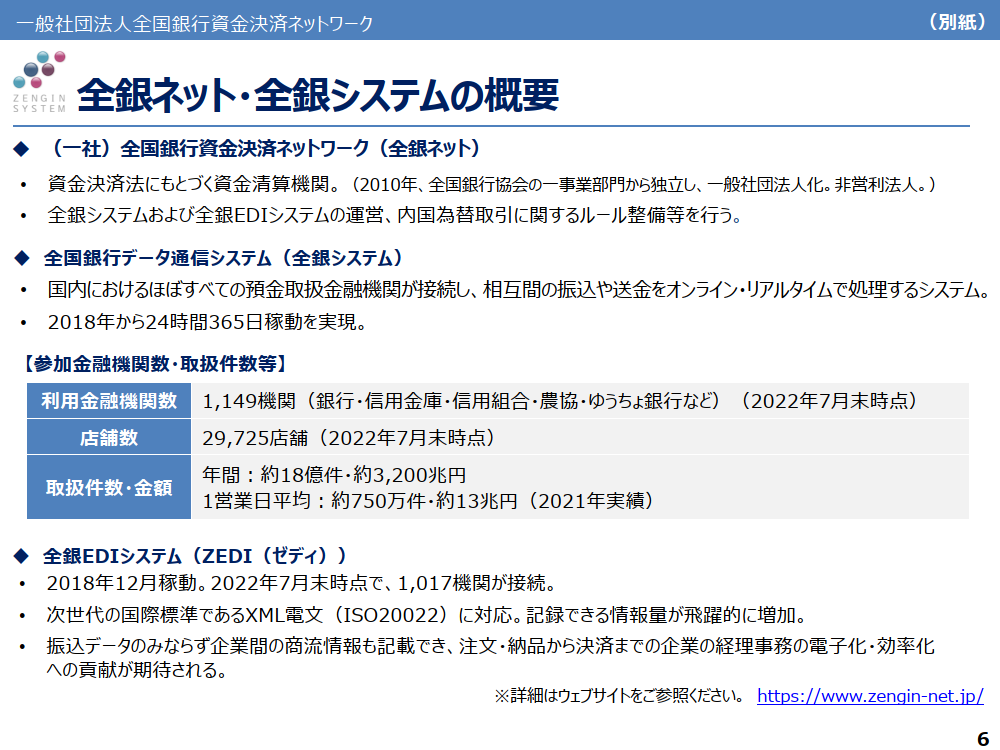Select heading 全国銀行データ通信システム（全銀システム）
Image resolution: width=1000 pixels, height=750 pixels.
[226, 258]
